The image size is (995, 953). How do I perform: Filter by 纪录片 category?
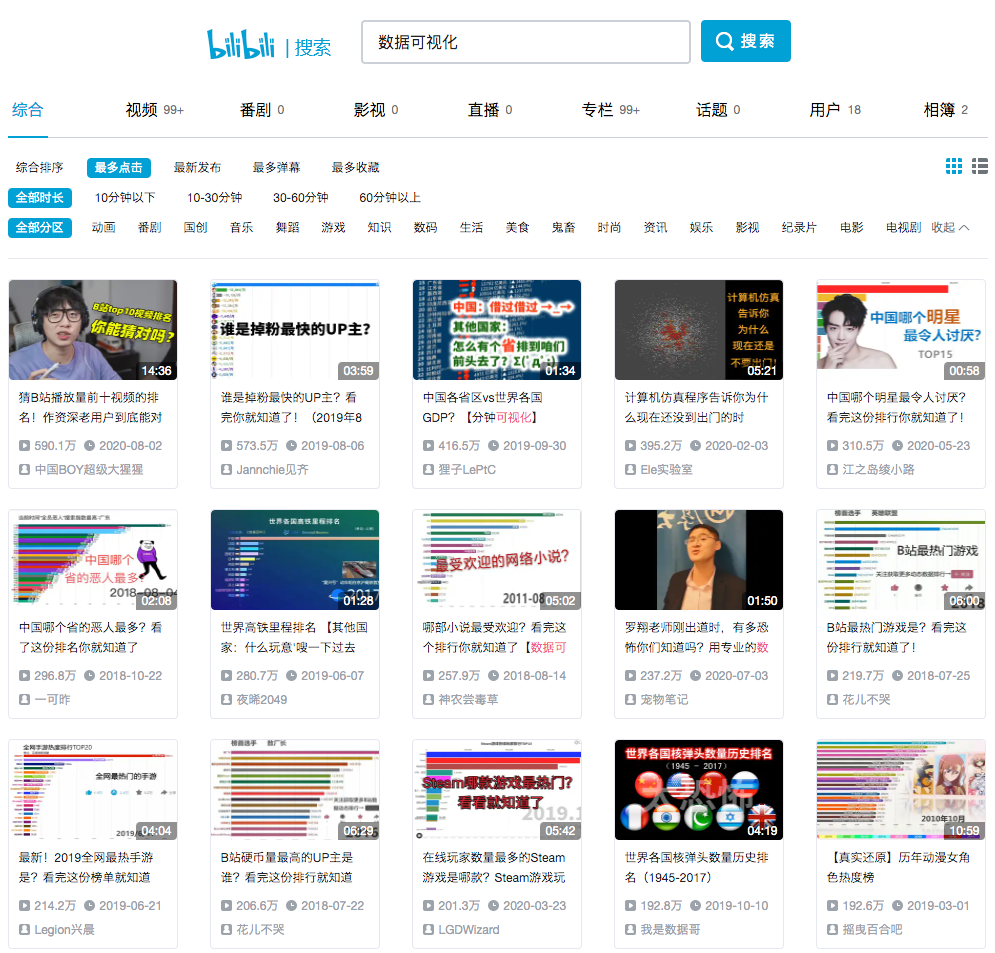[x=799, y=227]
